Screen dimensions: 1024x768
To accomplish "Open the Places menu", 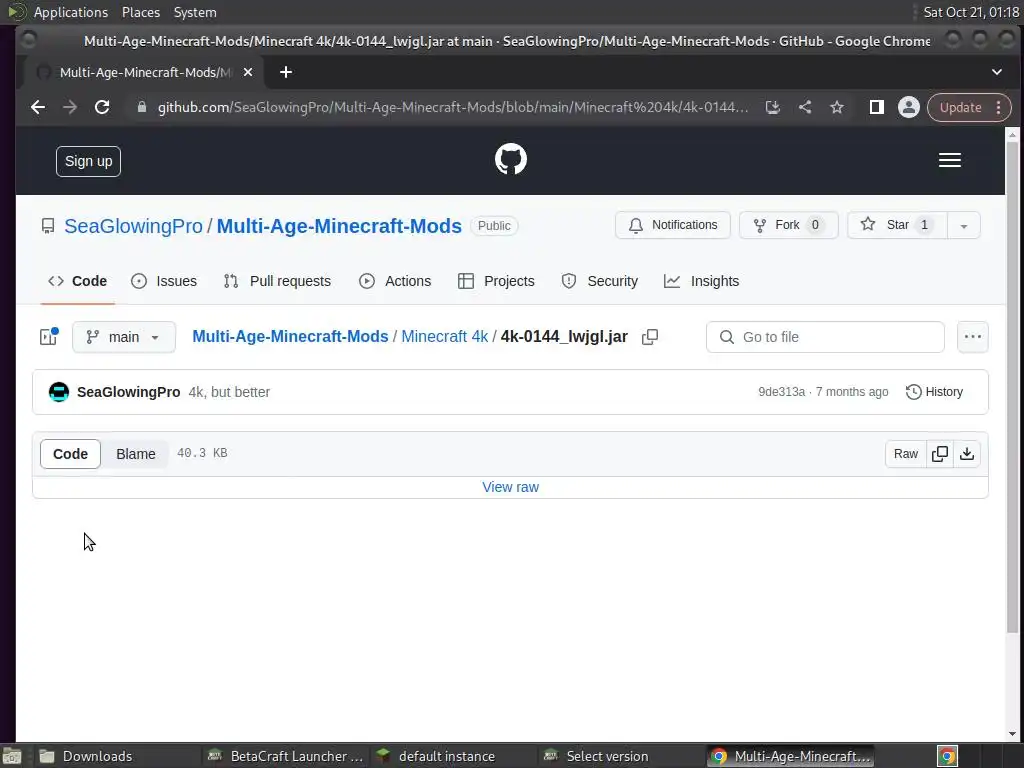I will click(x=141, y=12).
